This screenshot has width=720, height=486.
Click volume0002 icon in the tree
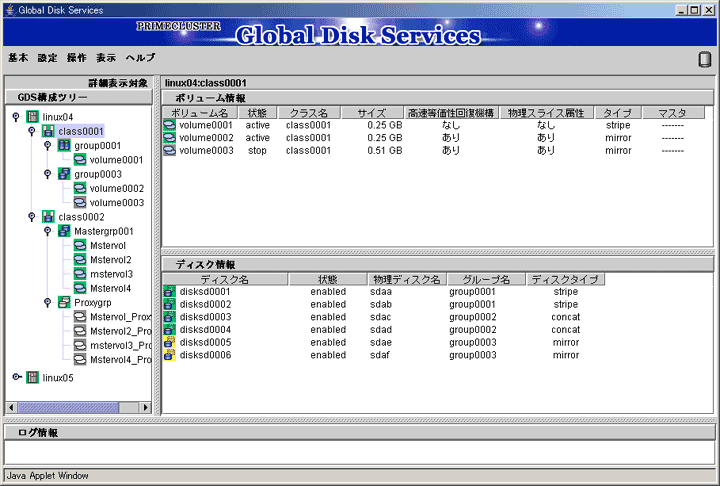[x=80, y=188]
